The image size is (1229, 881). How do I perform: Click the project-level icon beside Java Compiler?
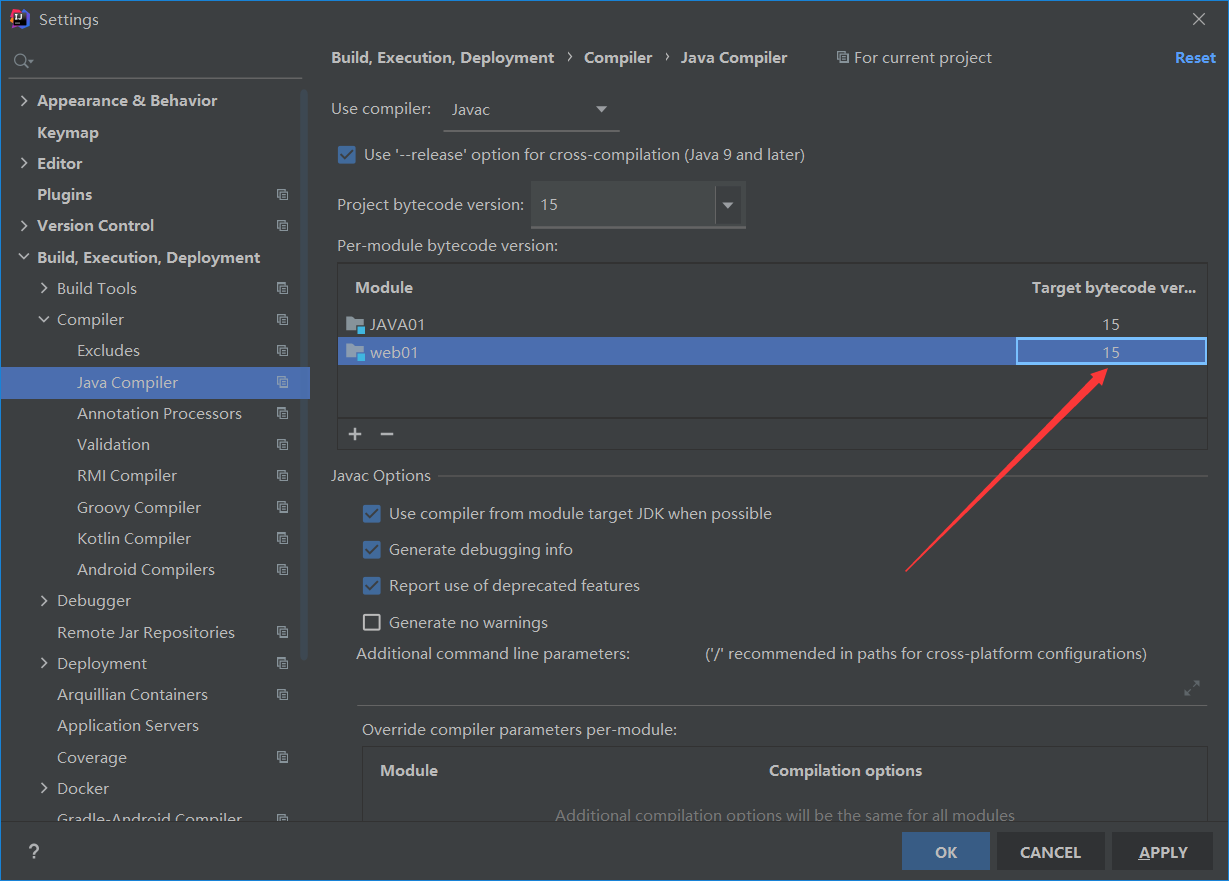pyautogui.click(x=283, y=382)
